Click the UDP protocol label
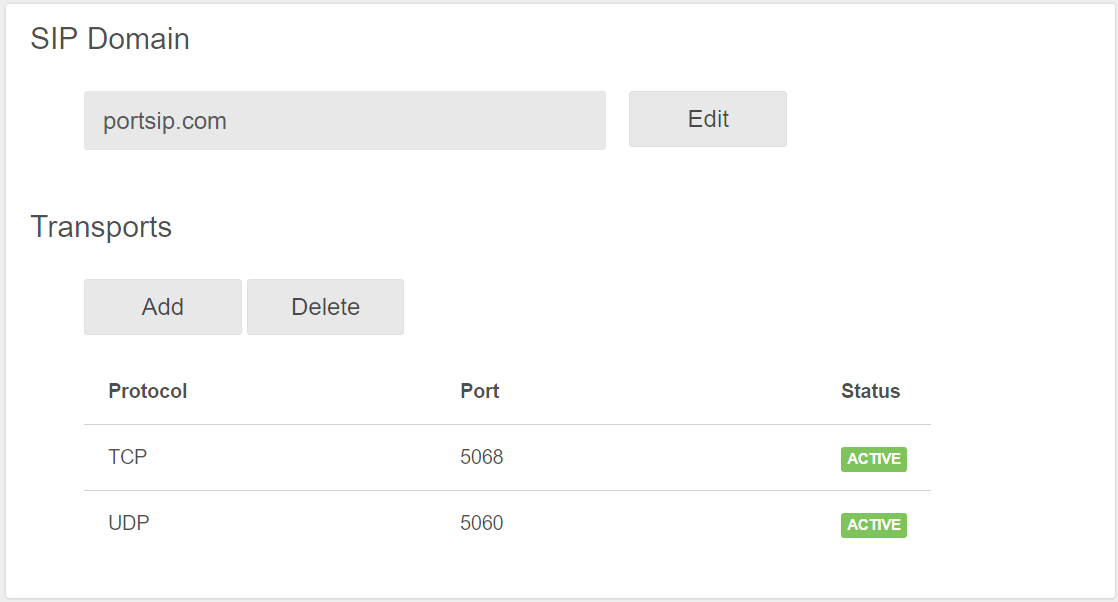Viewport: 1118px width, 602px height. click(x=129, y=523)
